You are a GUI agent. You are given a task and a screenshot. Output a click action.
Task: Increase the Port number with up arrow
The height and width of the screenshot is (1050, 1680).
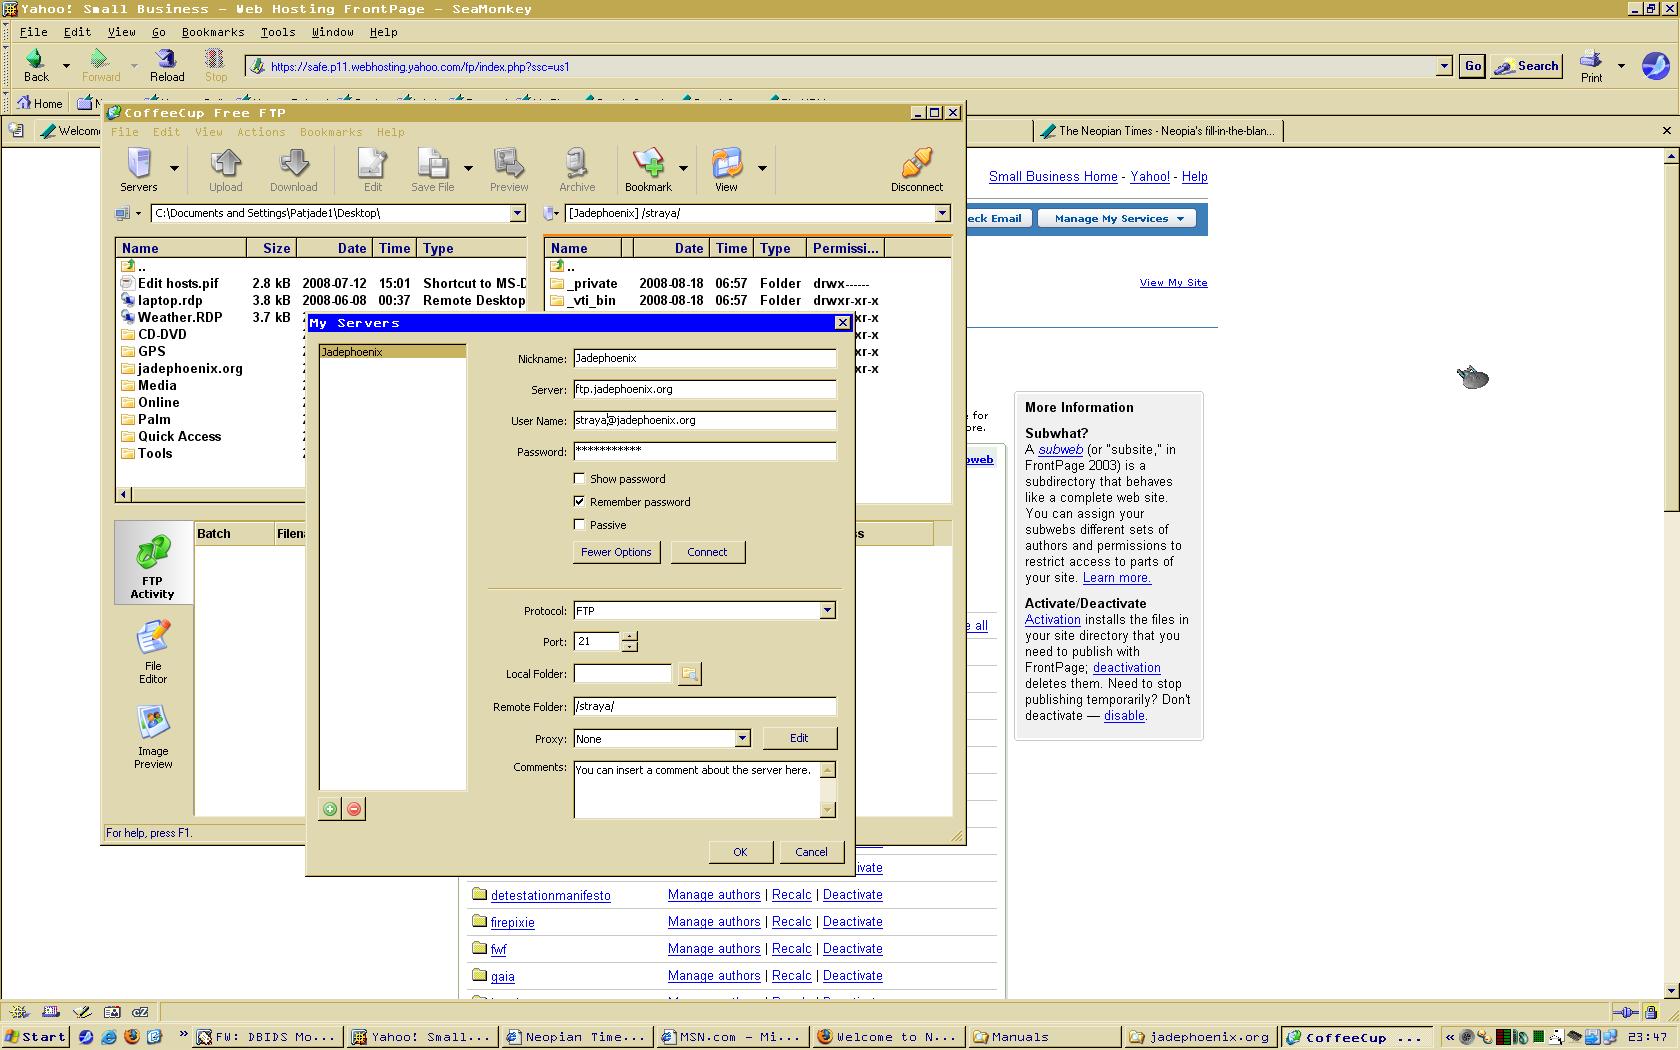click(629, 635)
